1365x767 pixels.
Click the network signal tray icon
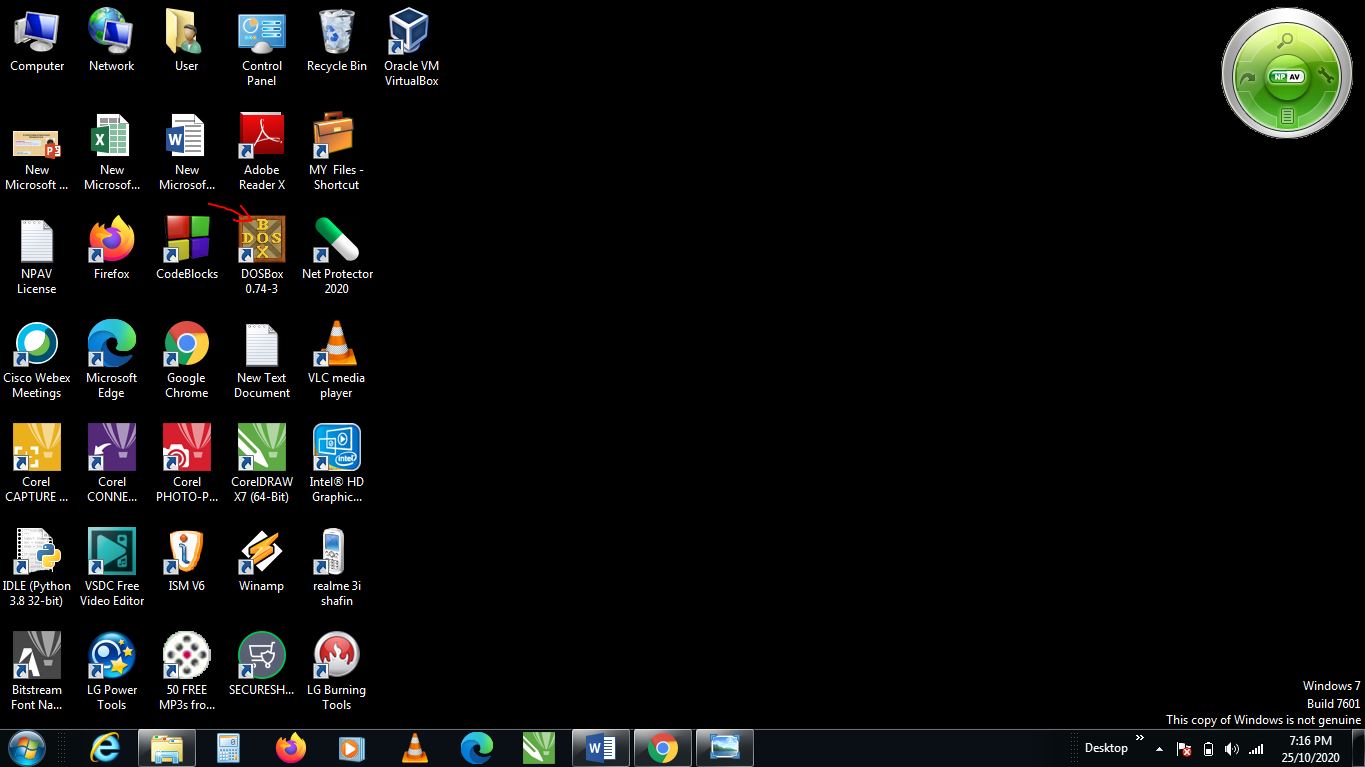click(1256, 749)
